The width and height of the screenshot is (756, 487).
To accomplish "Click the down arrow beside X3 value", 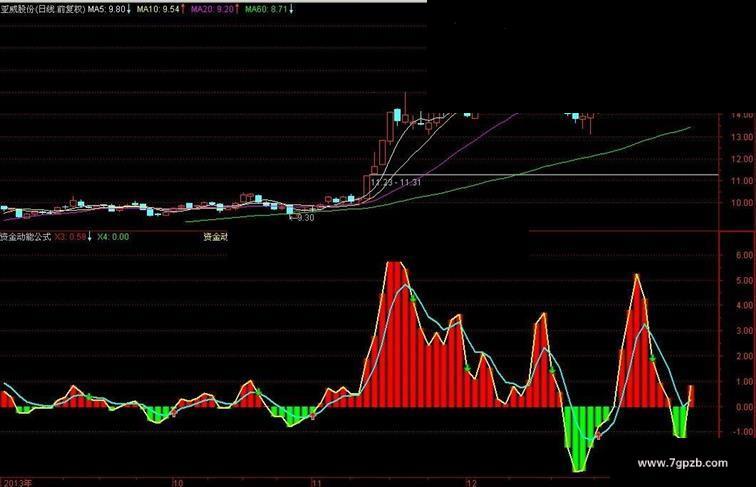I will pyautogui.click(x=90, y=237).
